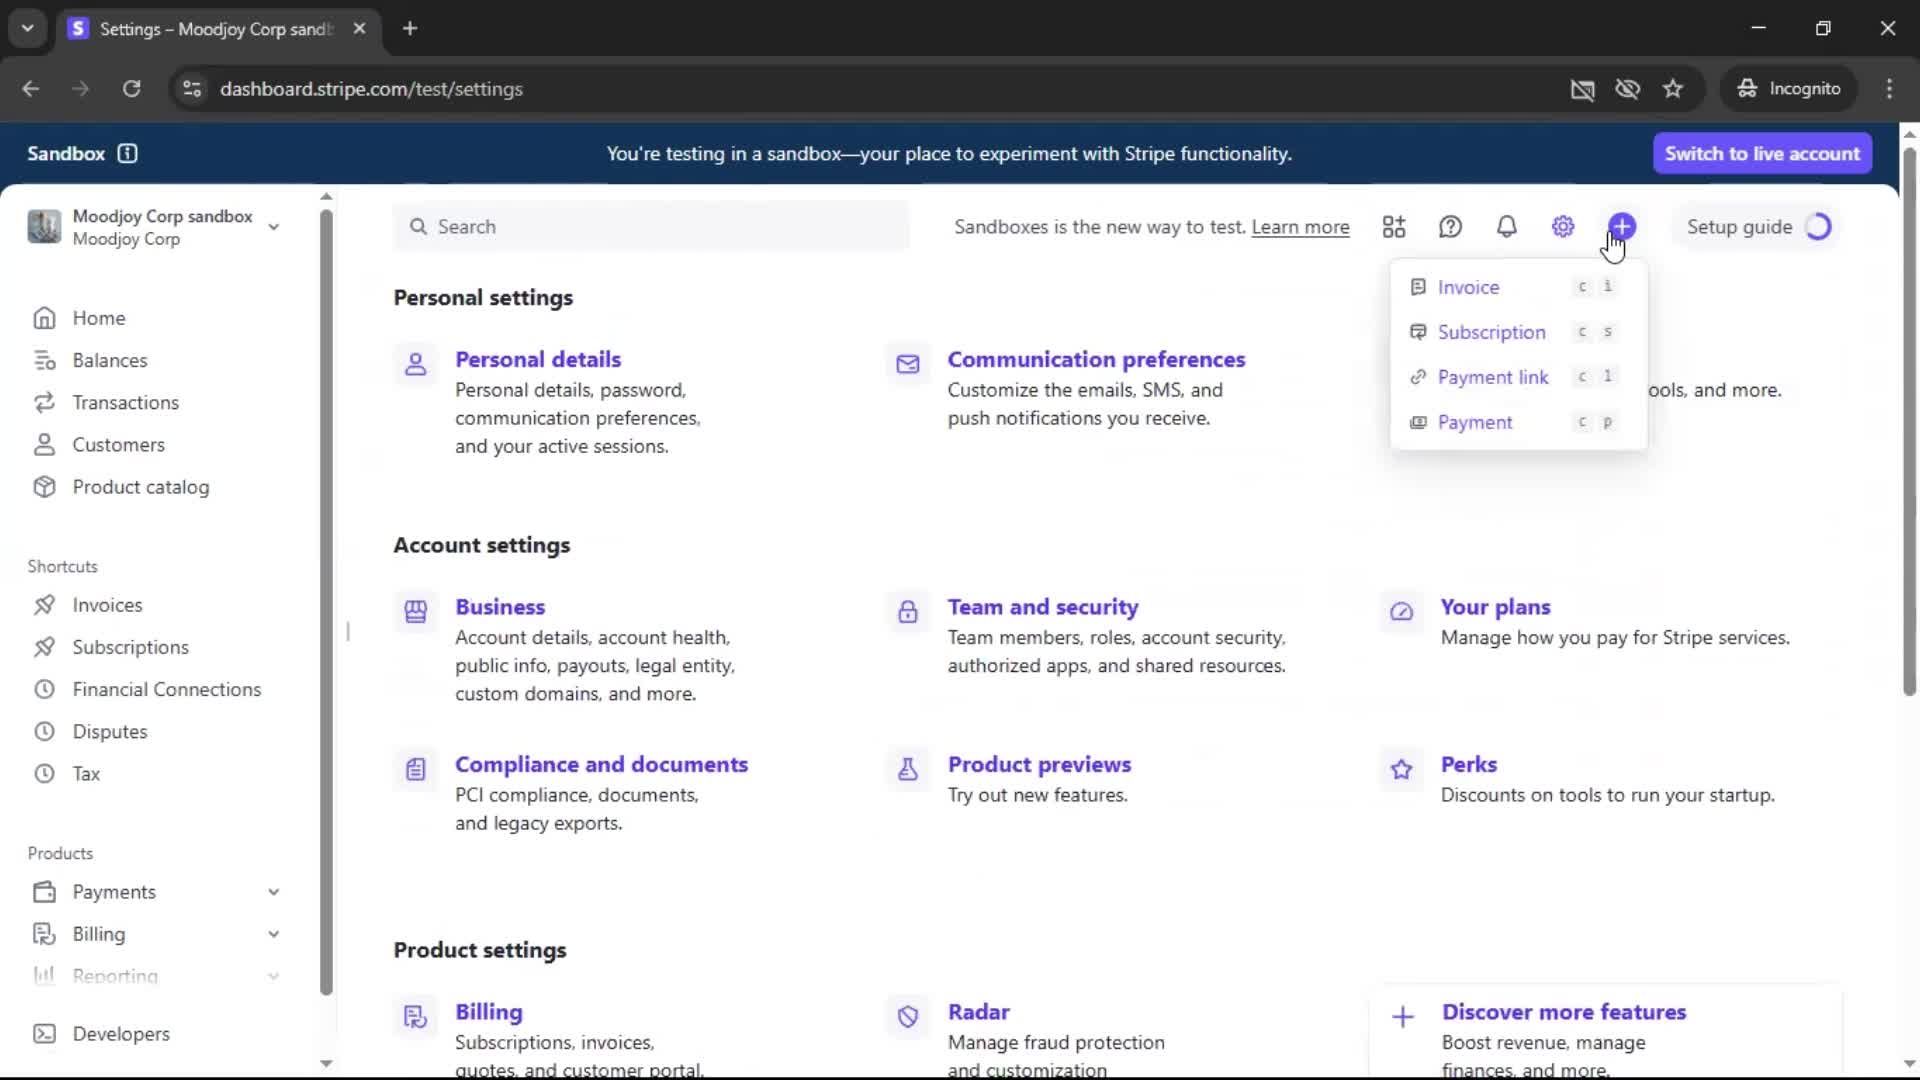Click the Sandbox info icon

coord(127,153)
